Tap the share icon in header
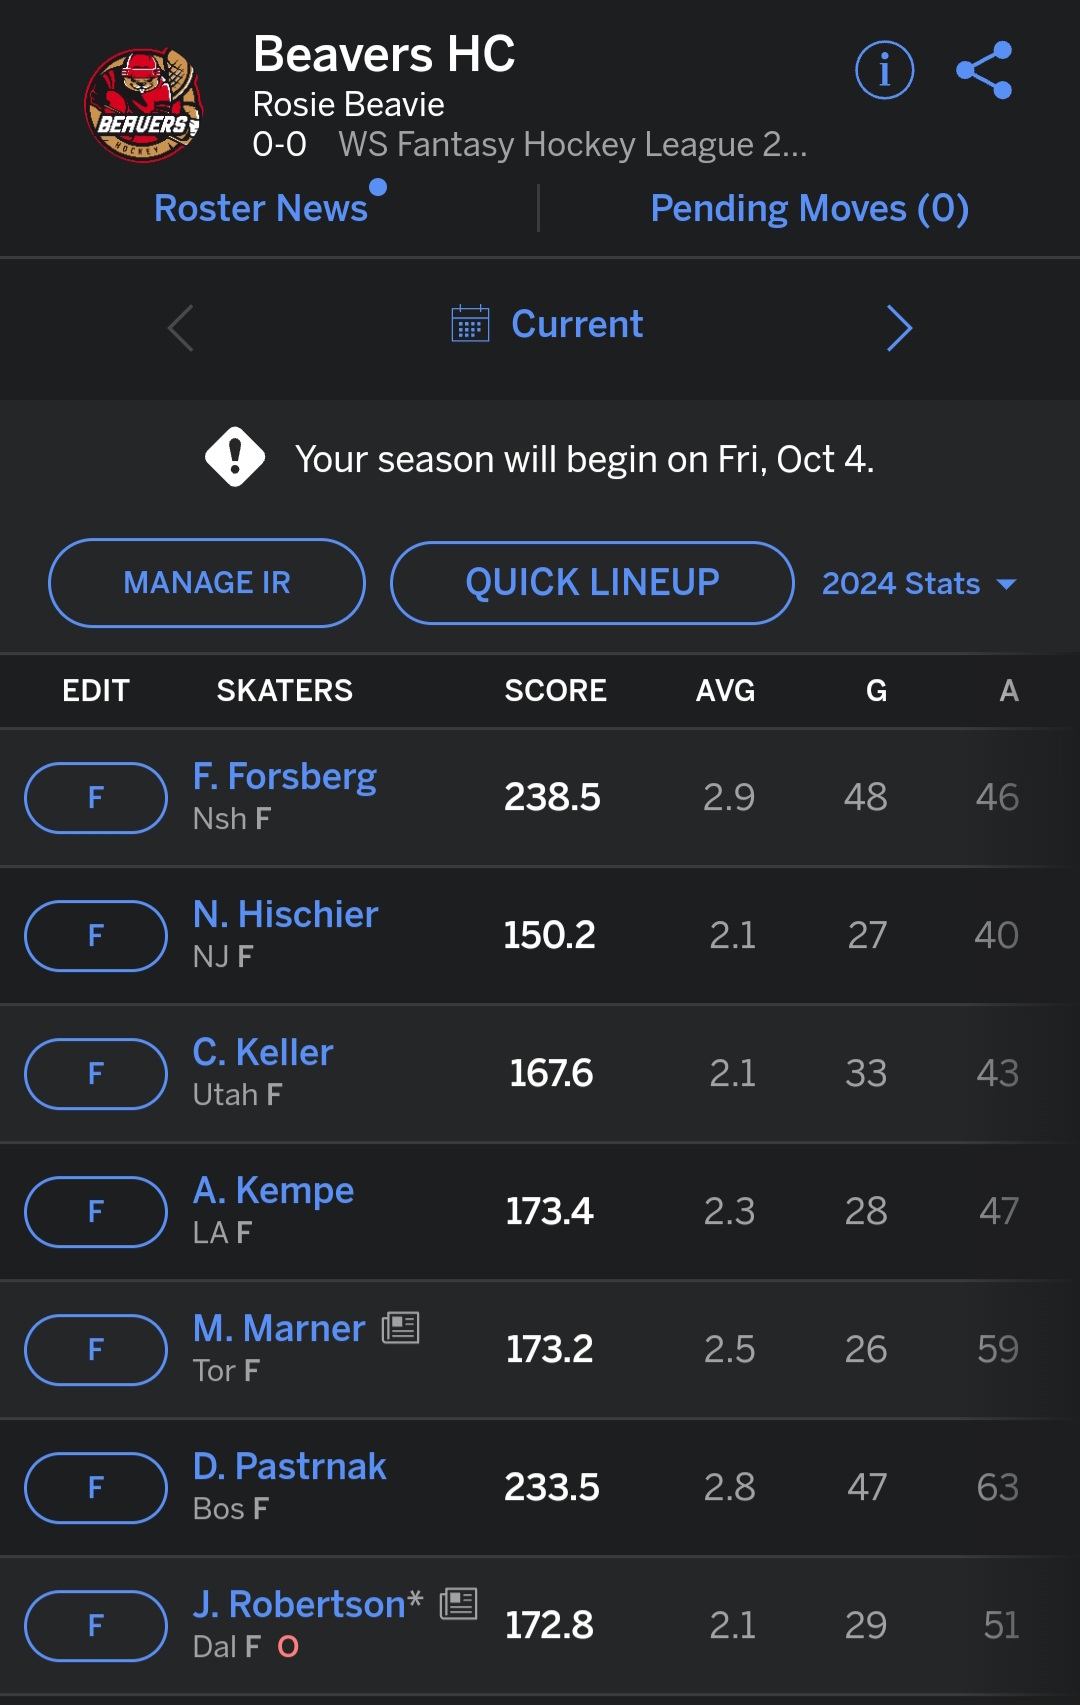This screenshot has width=1080, height=1705. pyautogui.click(x=984, y=70)
